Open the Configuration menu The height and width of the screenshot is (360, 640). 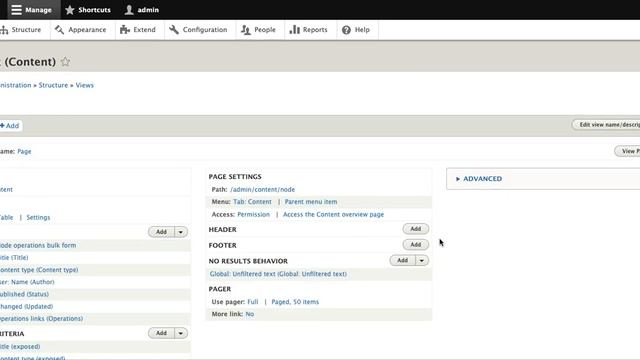tap(198, 30)
